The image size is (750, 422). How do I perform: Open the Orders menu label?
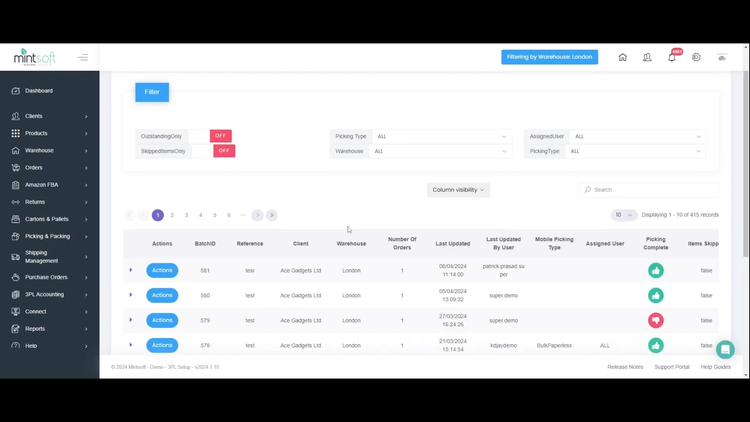(x=33, y=167)
